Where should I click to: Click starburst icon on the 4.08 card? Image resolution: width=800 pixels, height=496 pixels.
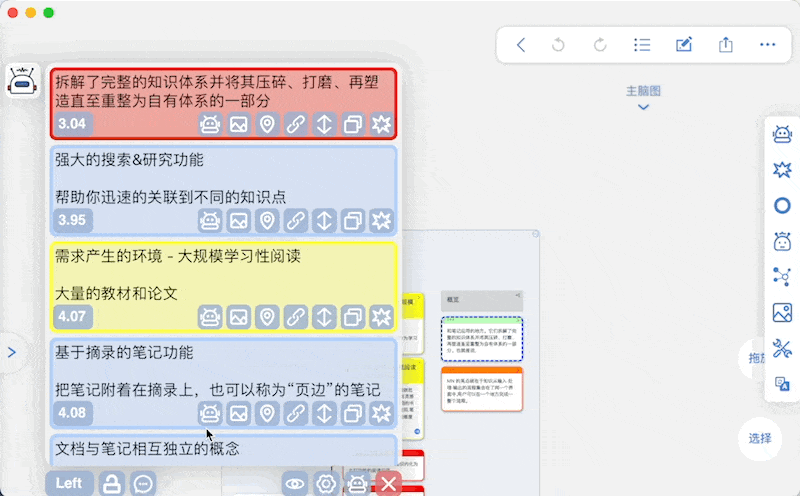[x=382, y=413]
